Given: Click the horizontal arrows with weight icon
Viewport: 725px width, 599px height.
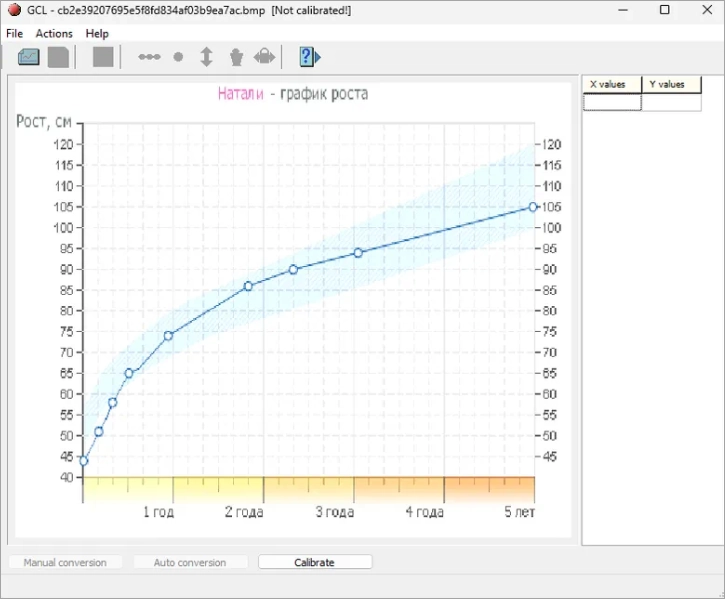Looking at the screenshot, I should tap(264, 57).
